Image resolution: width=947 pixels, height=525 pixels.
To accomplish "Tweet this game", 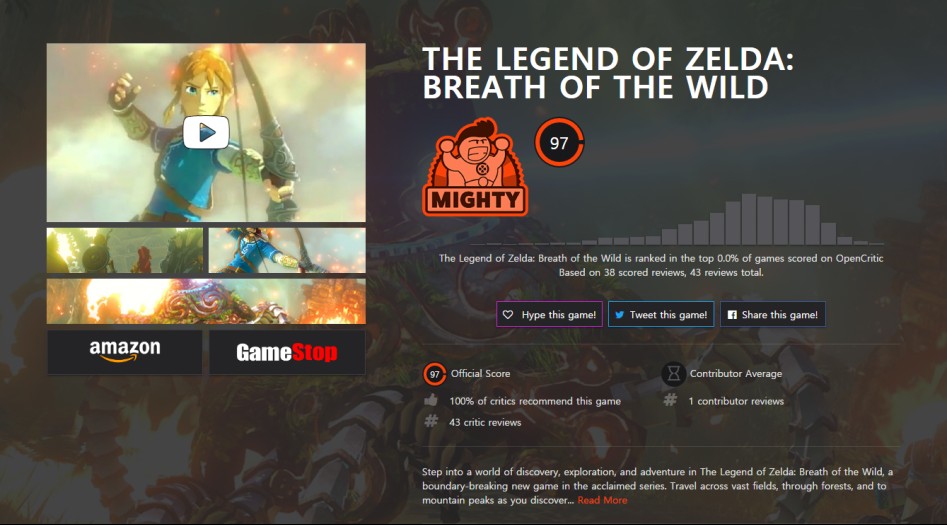I will 661,314.
